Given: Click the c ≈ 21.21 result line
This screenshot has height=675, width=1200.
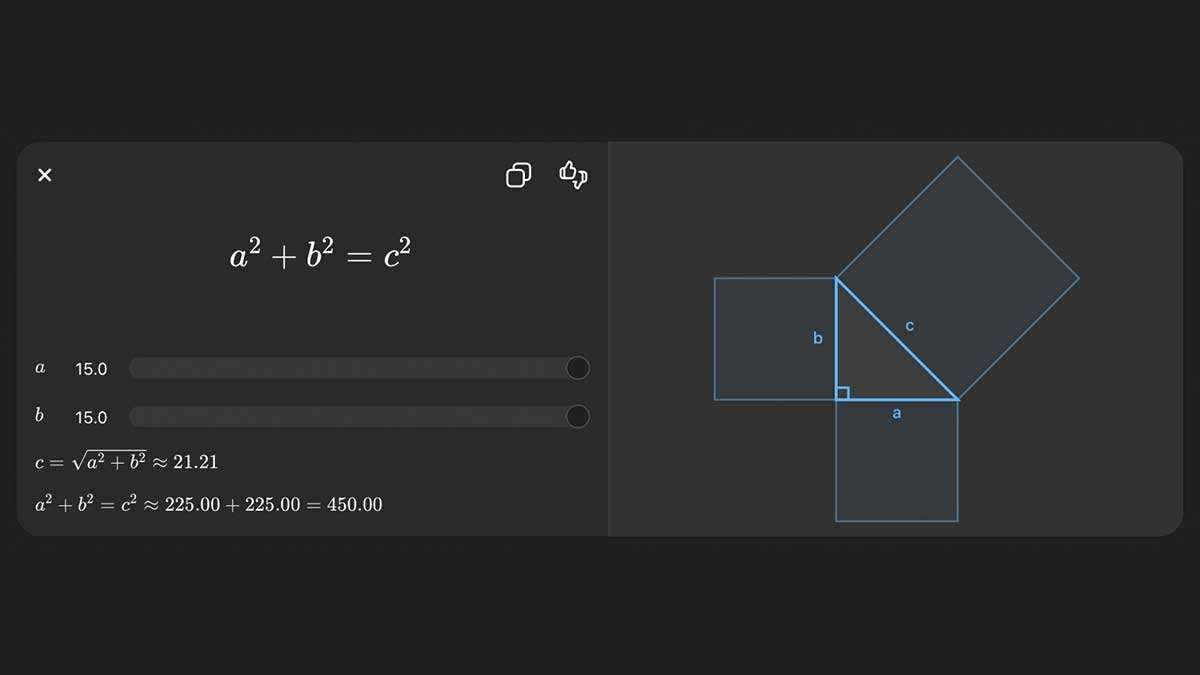Looking at the screenshot, I should (x=126, y=461).
